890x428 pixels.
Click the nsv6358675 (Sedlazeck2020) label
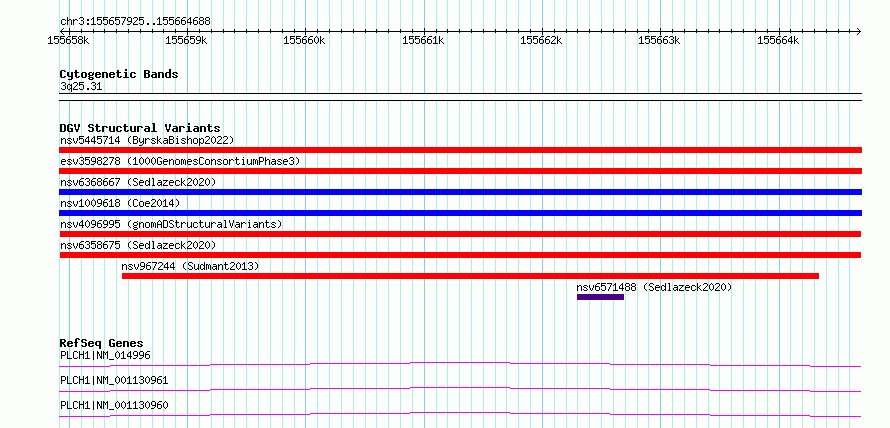pos(138,245)
